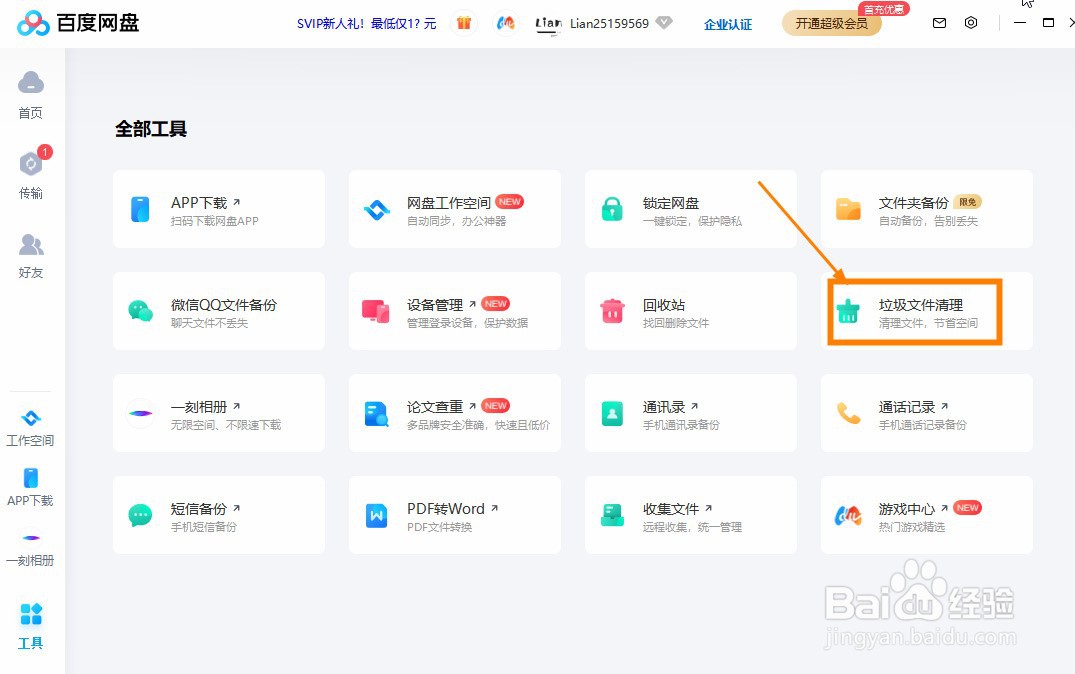Open the 垃圾文件清理 tool title

[921, 305]
